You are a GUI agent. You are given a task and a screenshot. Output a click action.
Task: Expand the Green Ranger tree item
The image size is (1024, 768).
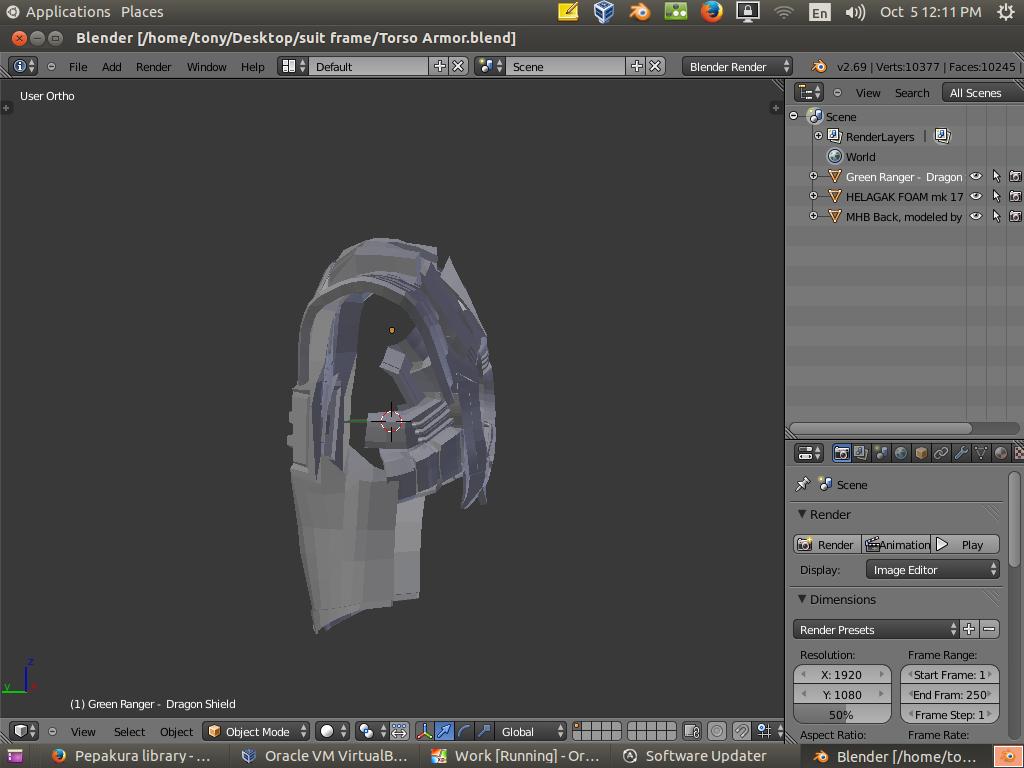(x=813, y=176)
